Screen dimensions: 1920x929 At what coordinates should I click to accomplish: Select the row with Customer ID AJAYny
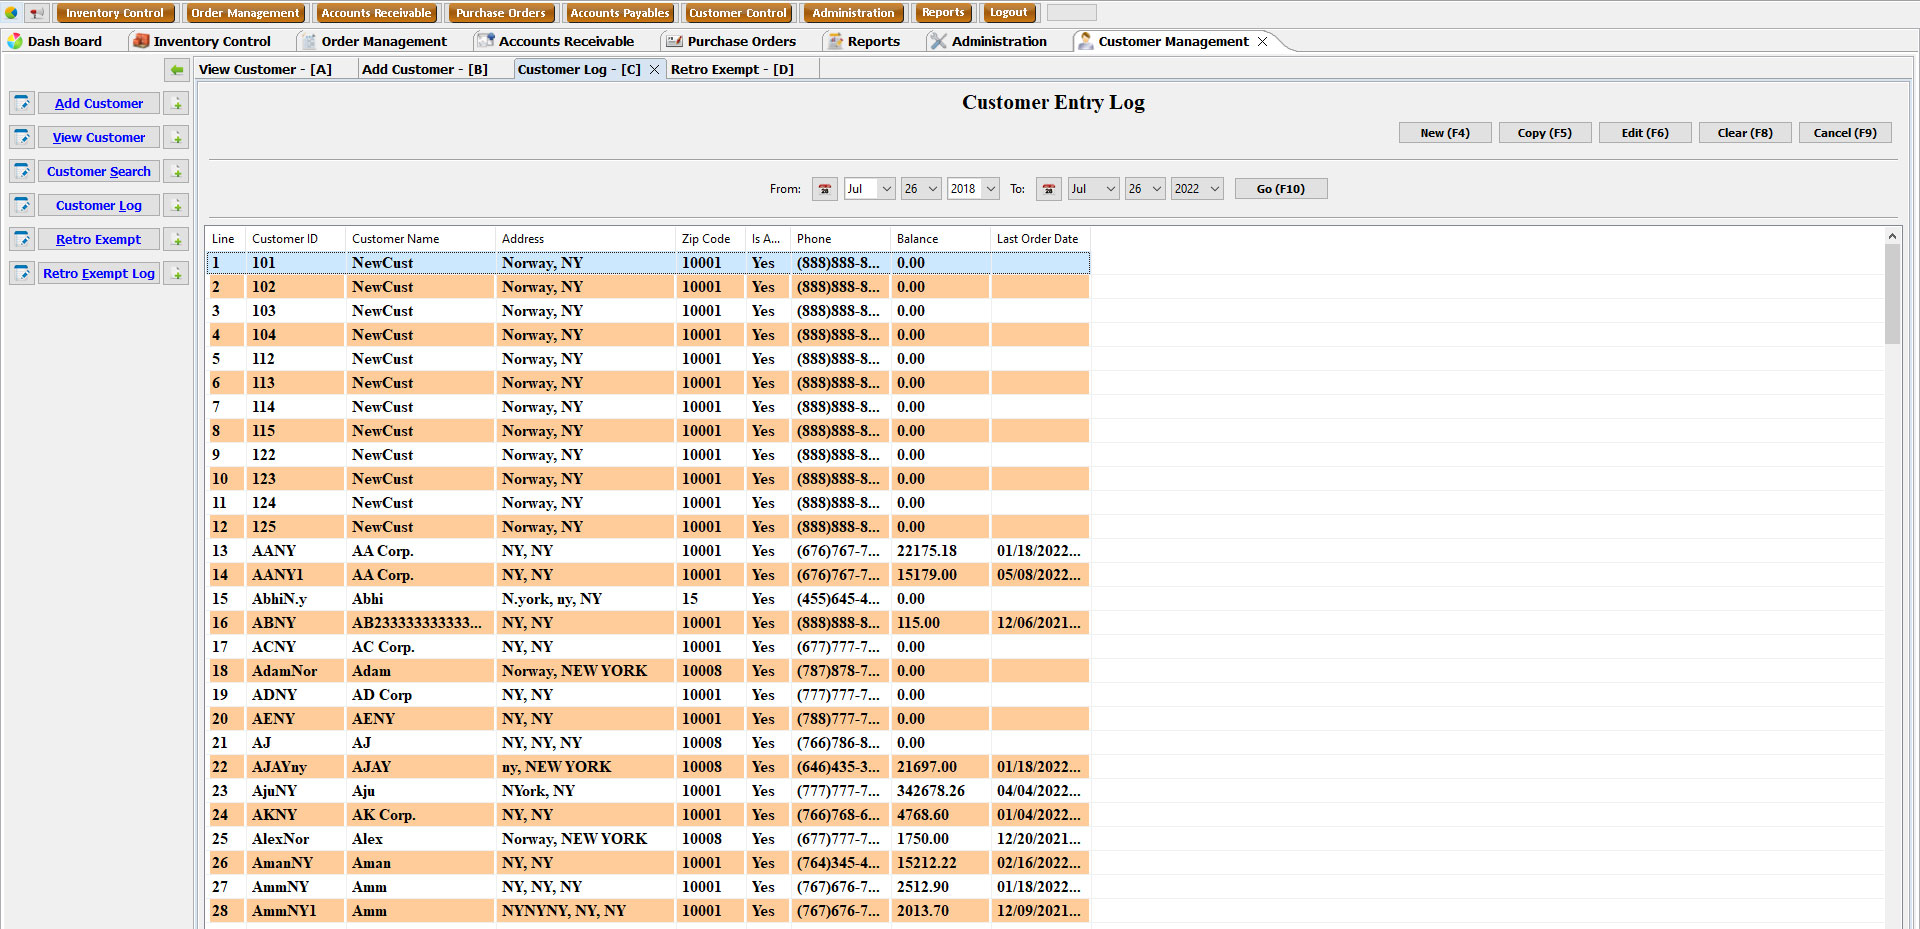coord(648,767)
